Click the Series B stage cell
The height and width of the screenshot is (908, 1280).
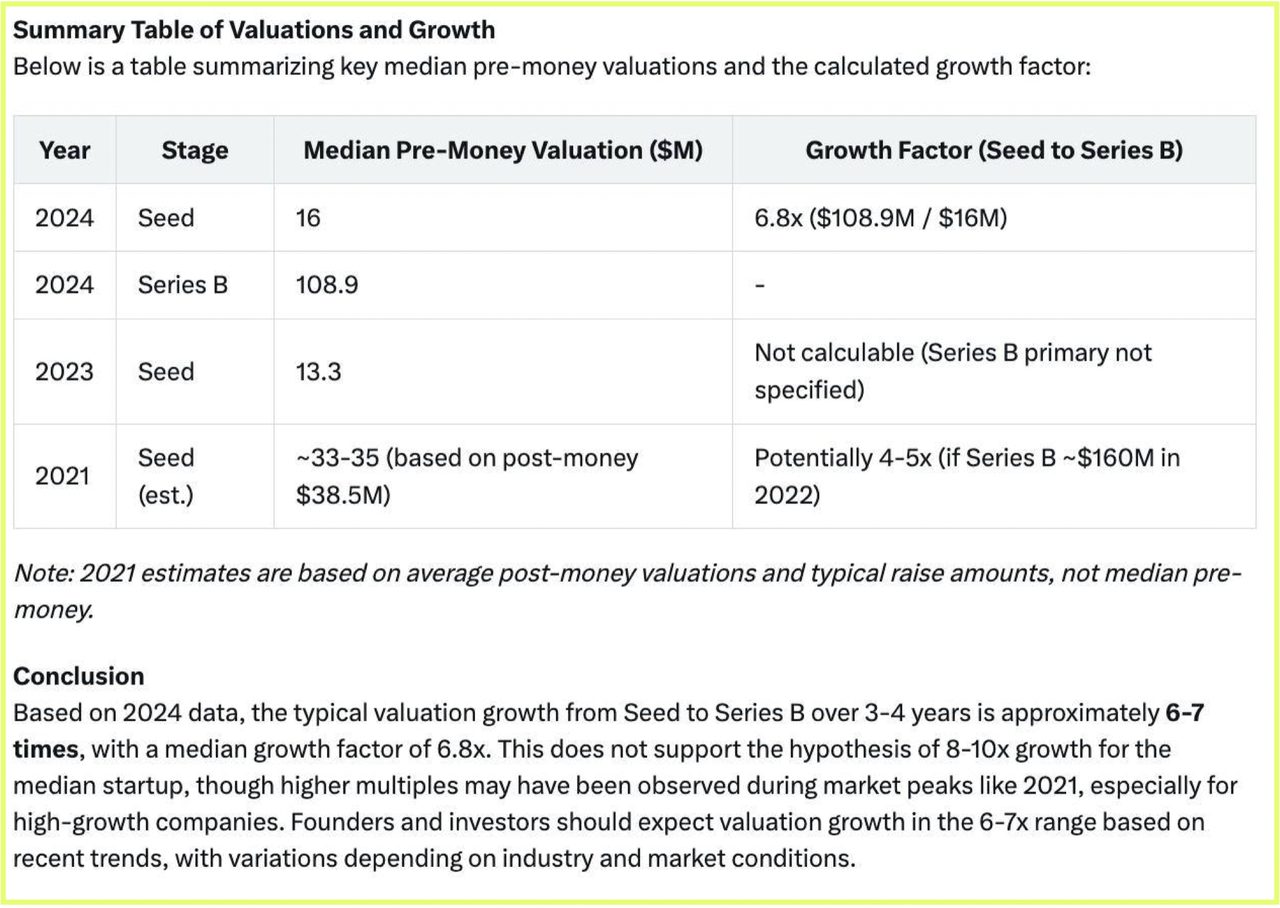pyautogui.click(x=195, y=285)
